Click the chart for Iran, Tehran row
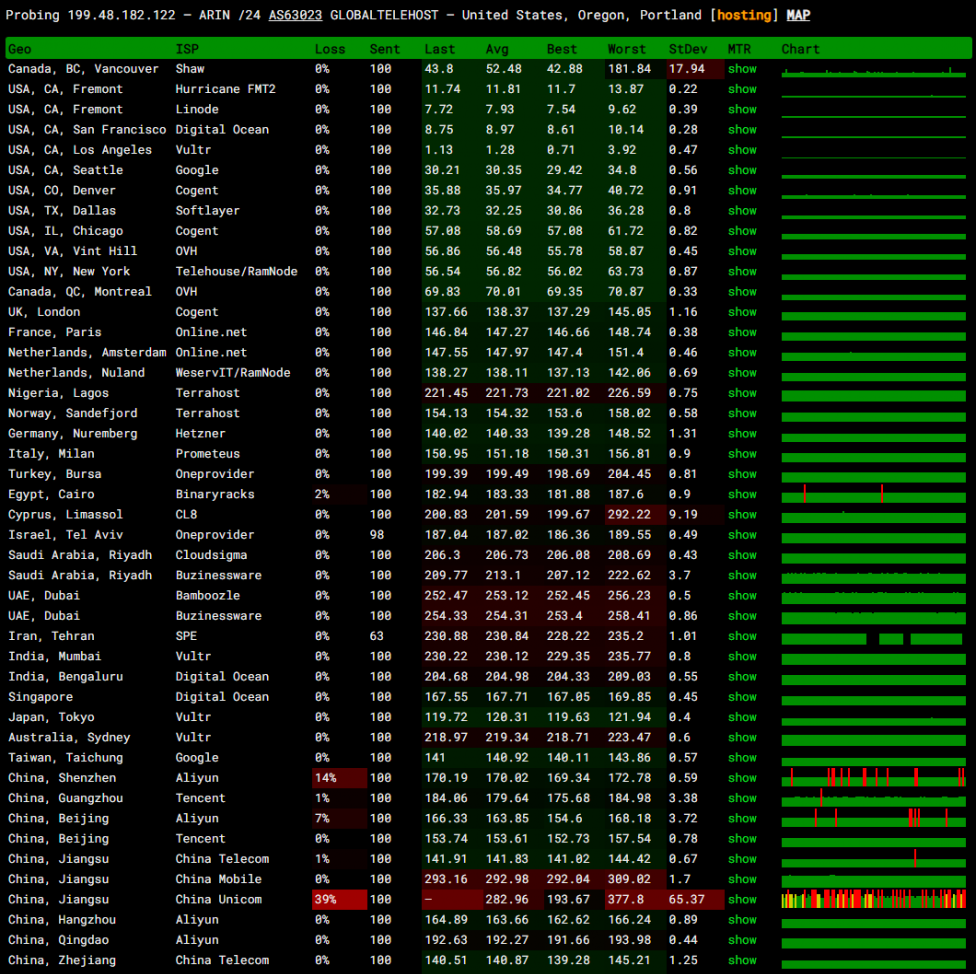Screen dimensions: 976x974 pos(873,639)
